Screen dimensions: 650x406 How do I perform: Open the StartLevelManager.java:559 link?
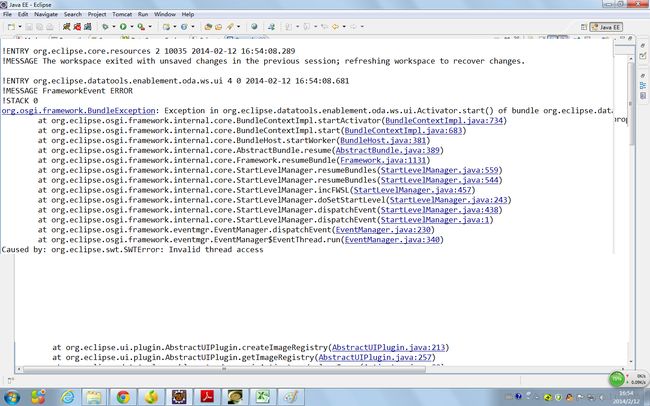[439, 170]
